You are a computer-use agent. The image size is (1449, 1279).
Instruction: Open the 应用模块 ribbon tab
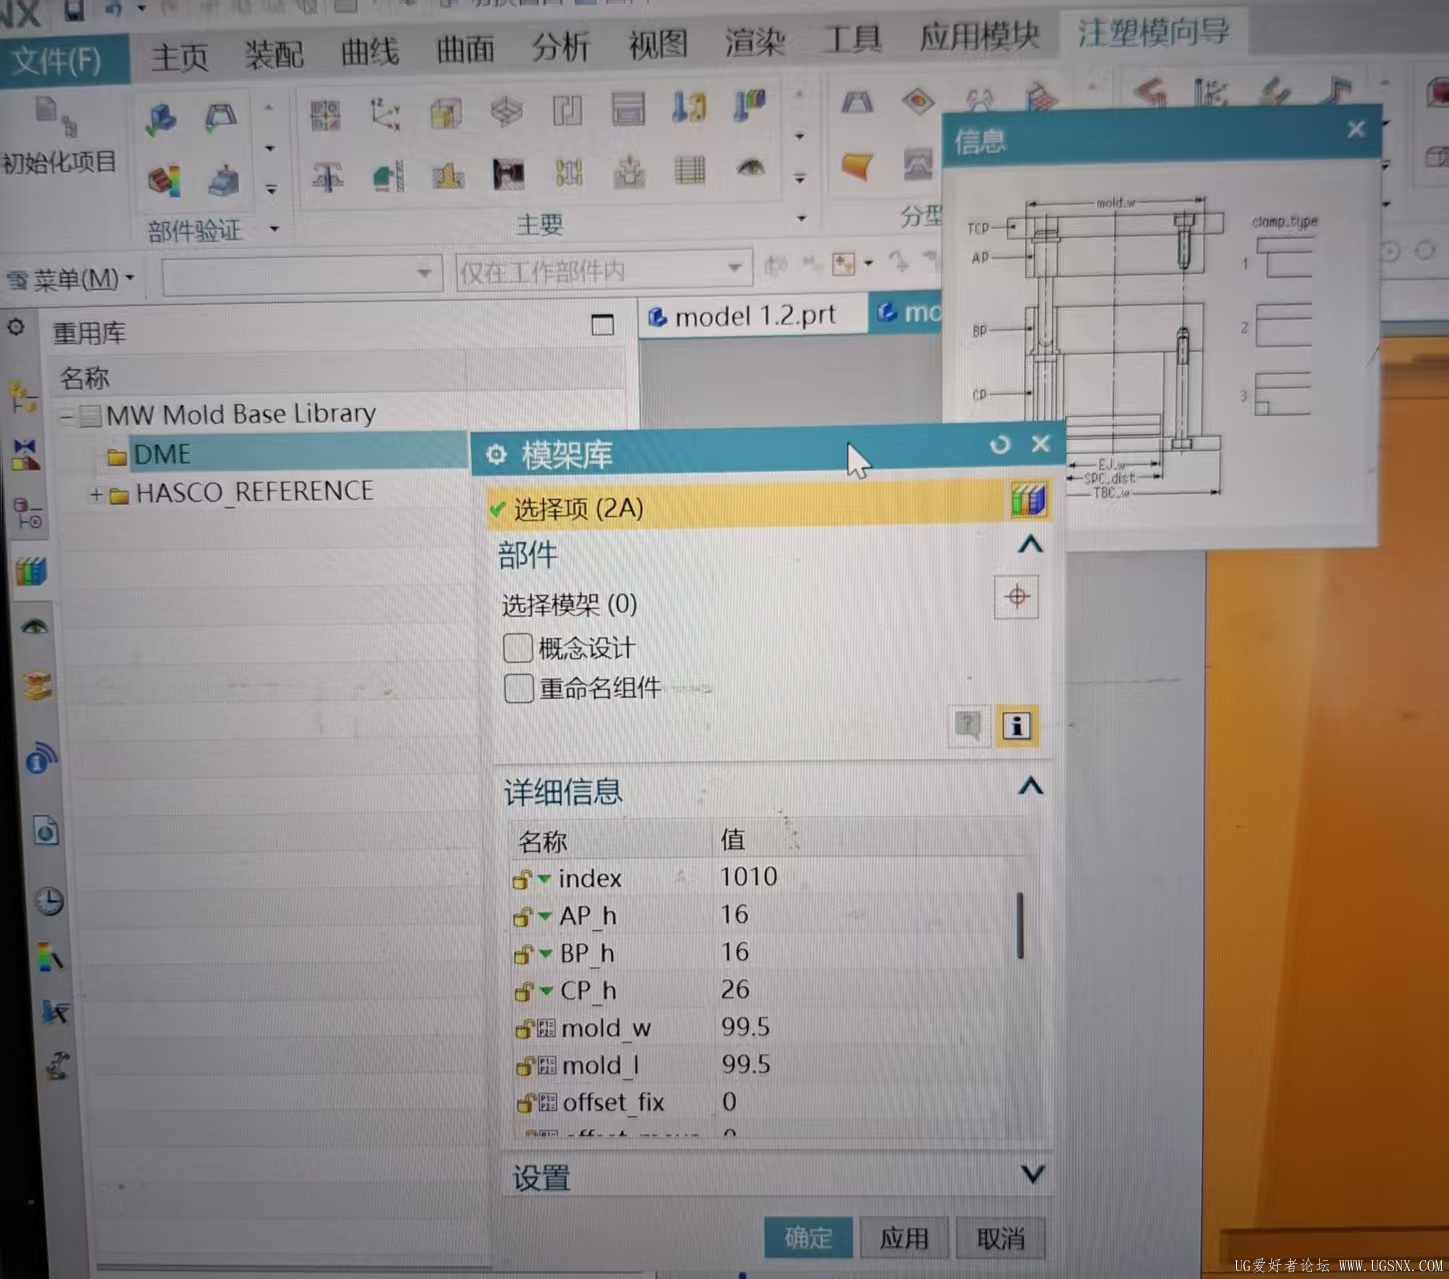tap(979, 37)
